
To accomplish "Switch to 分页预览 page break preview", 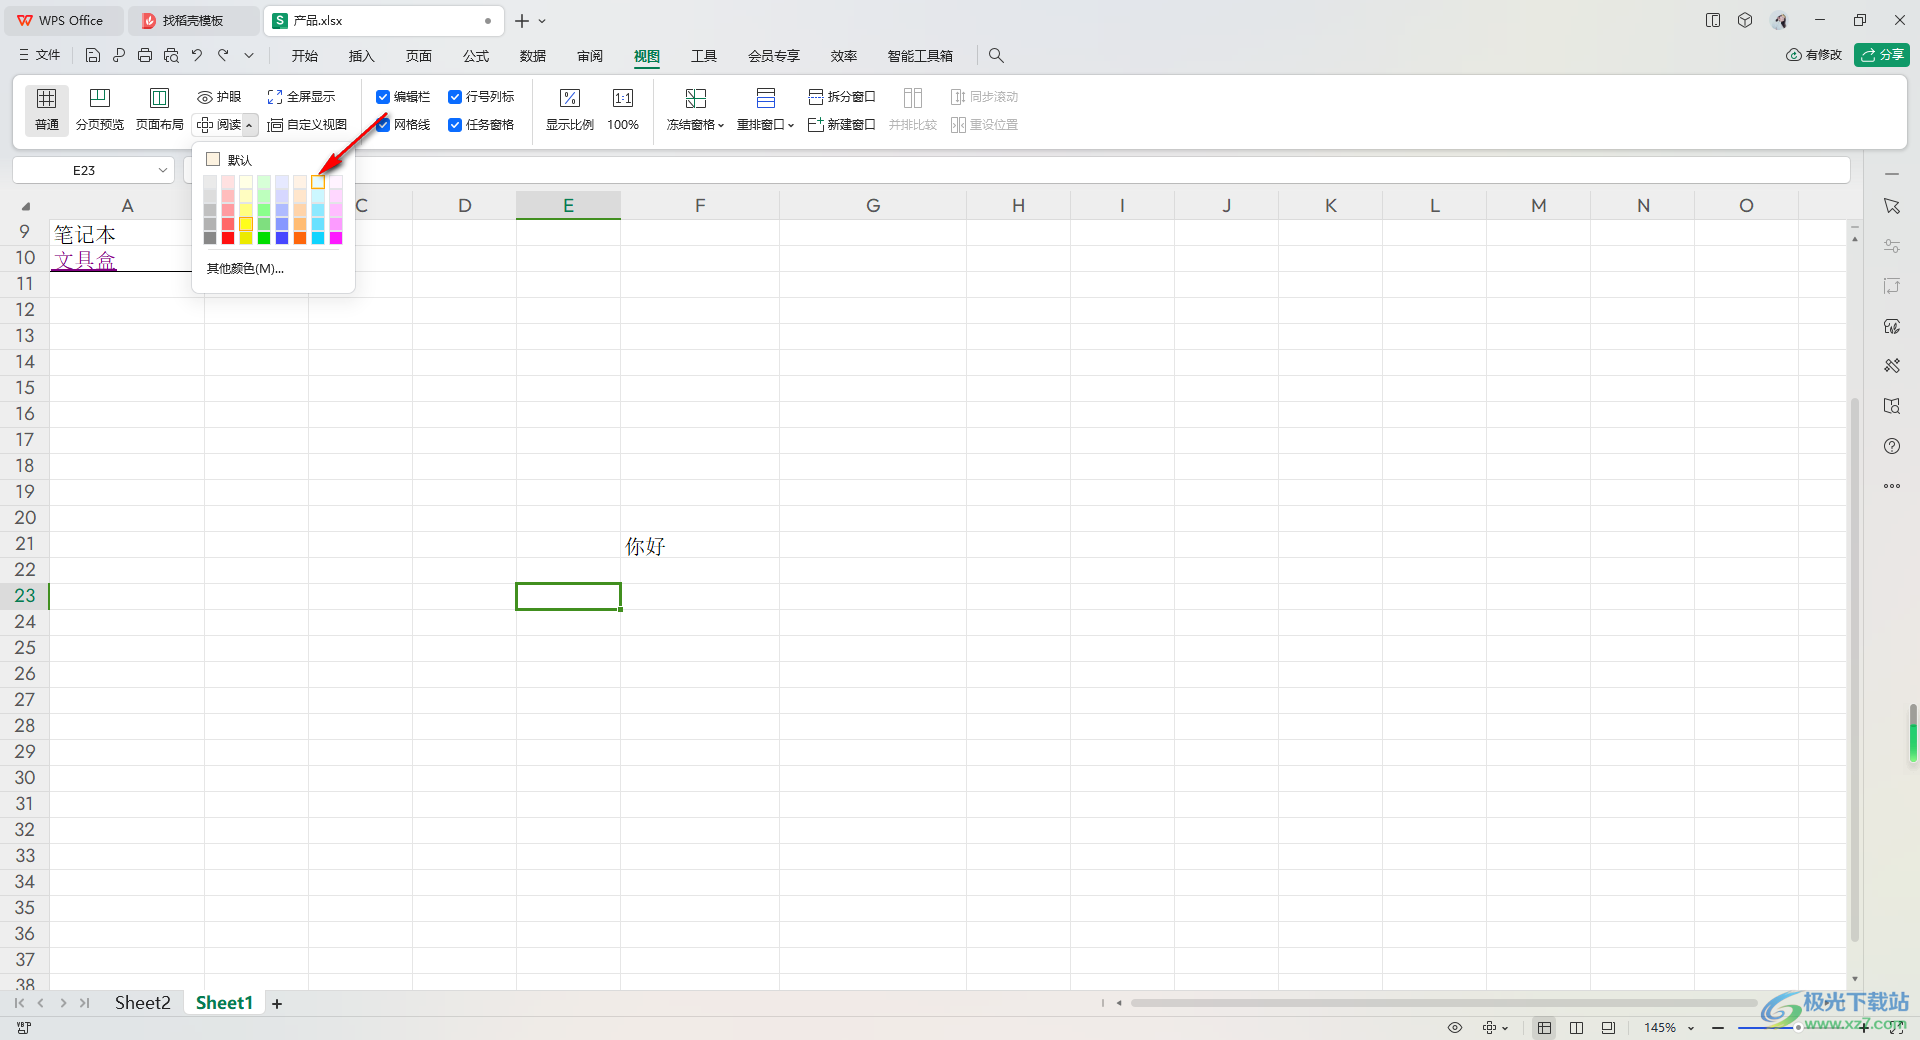I will pyautogui.click(x=100, y=109).
